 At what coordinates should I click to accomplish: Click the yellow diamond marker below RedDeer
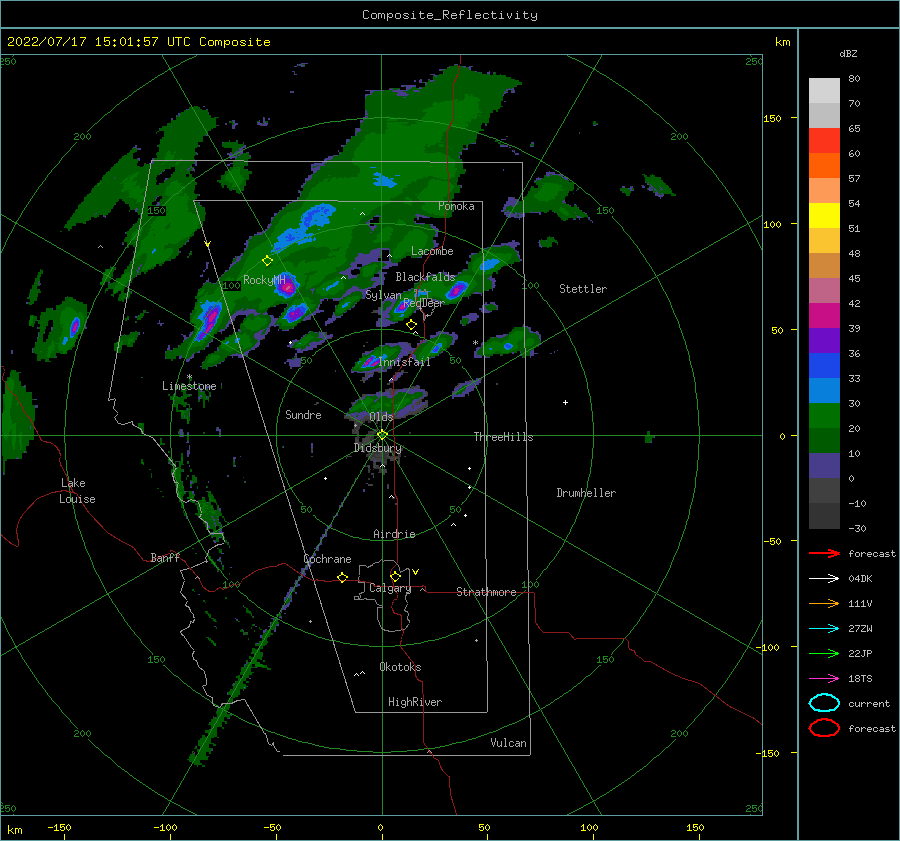[411, 325]
